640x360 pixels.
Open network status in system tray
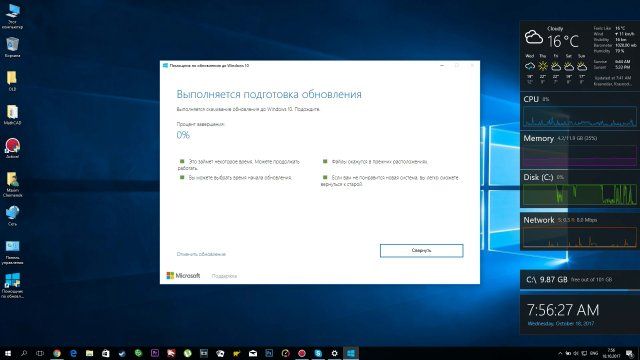click(584, 353)
